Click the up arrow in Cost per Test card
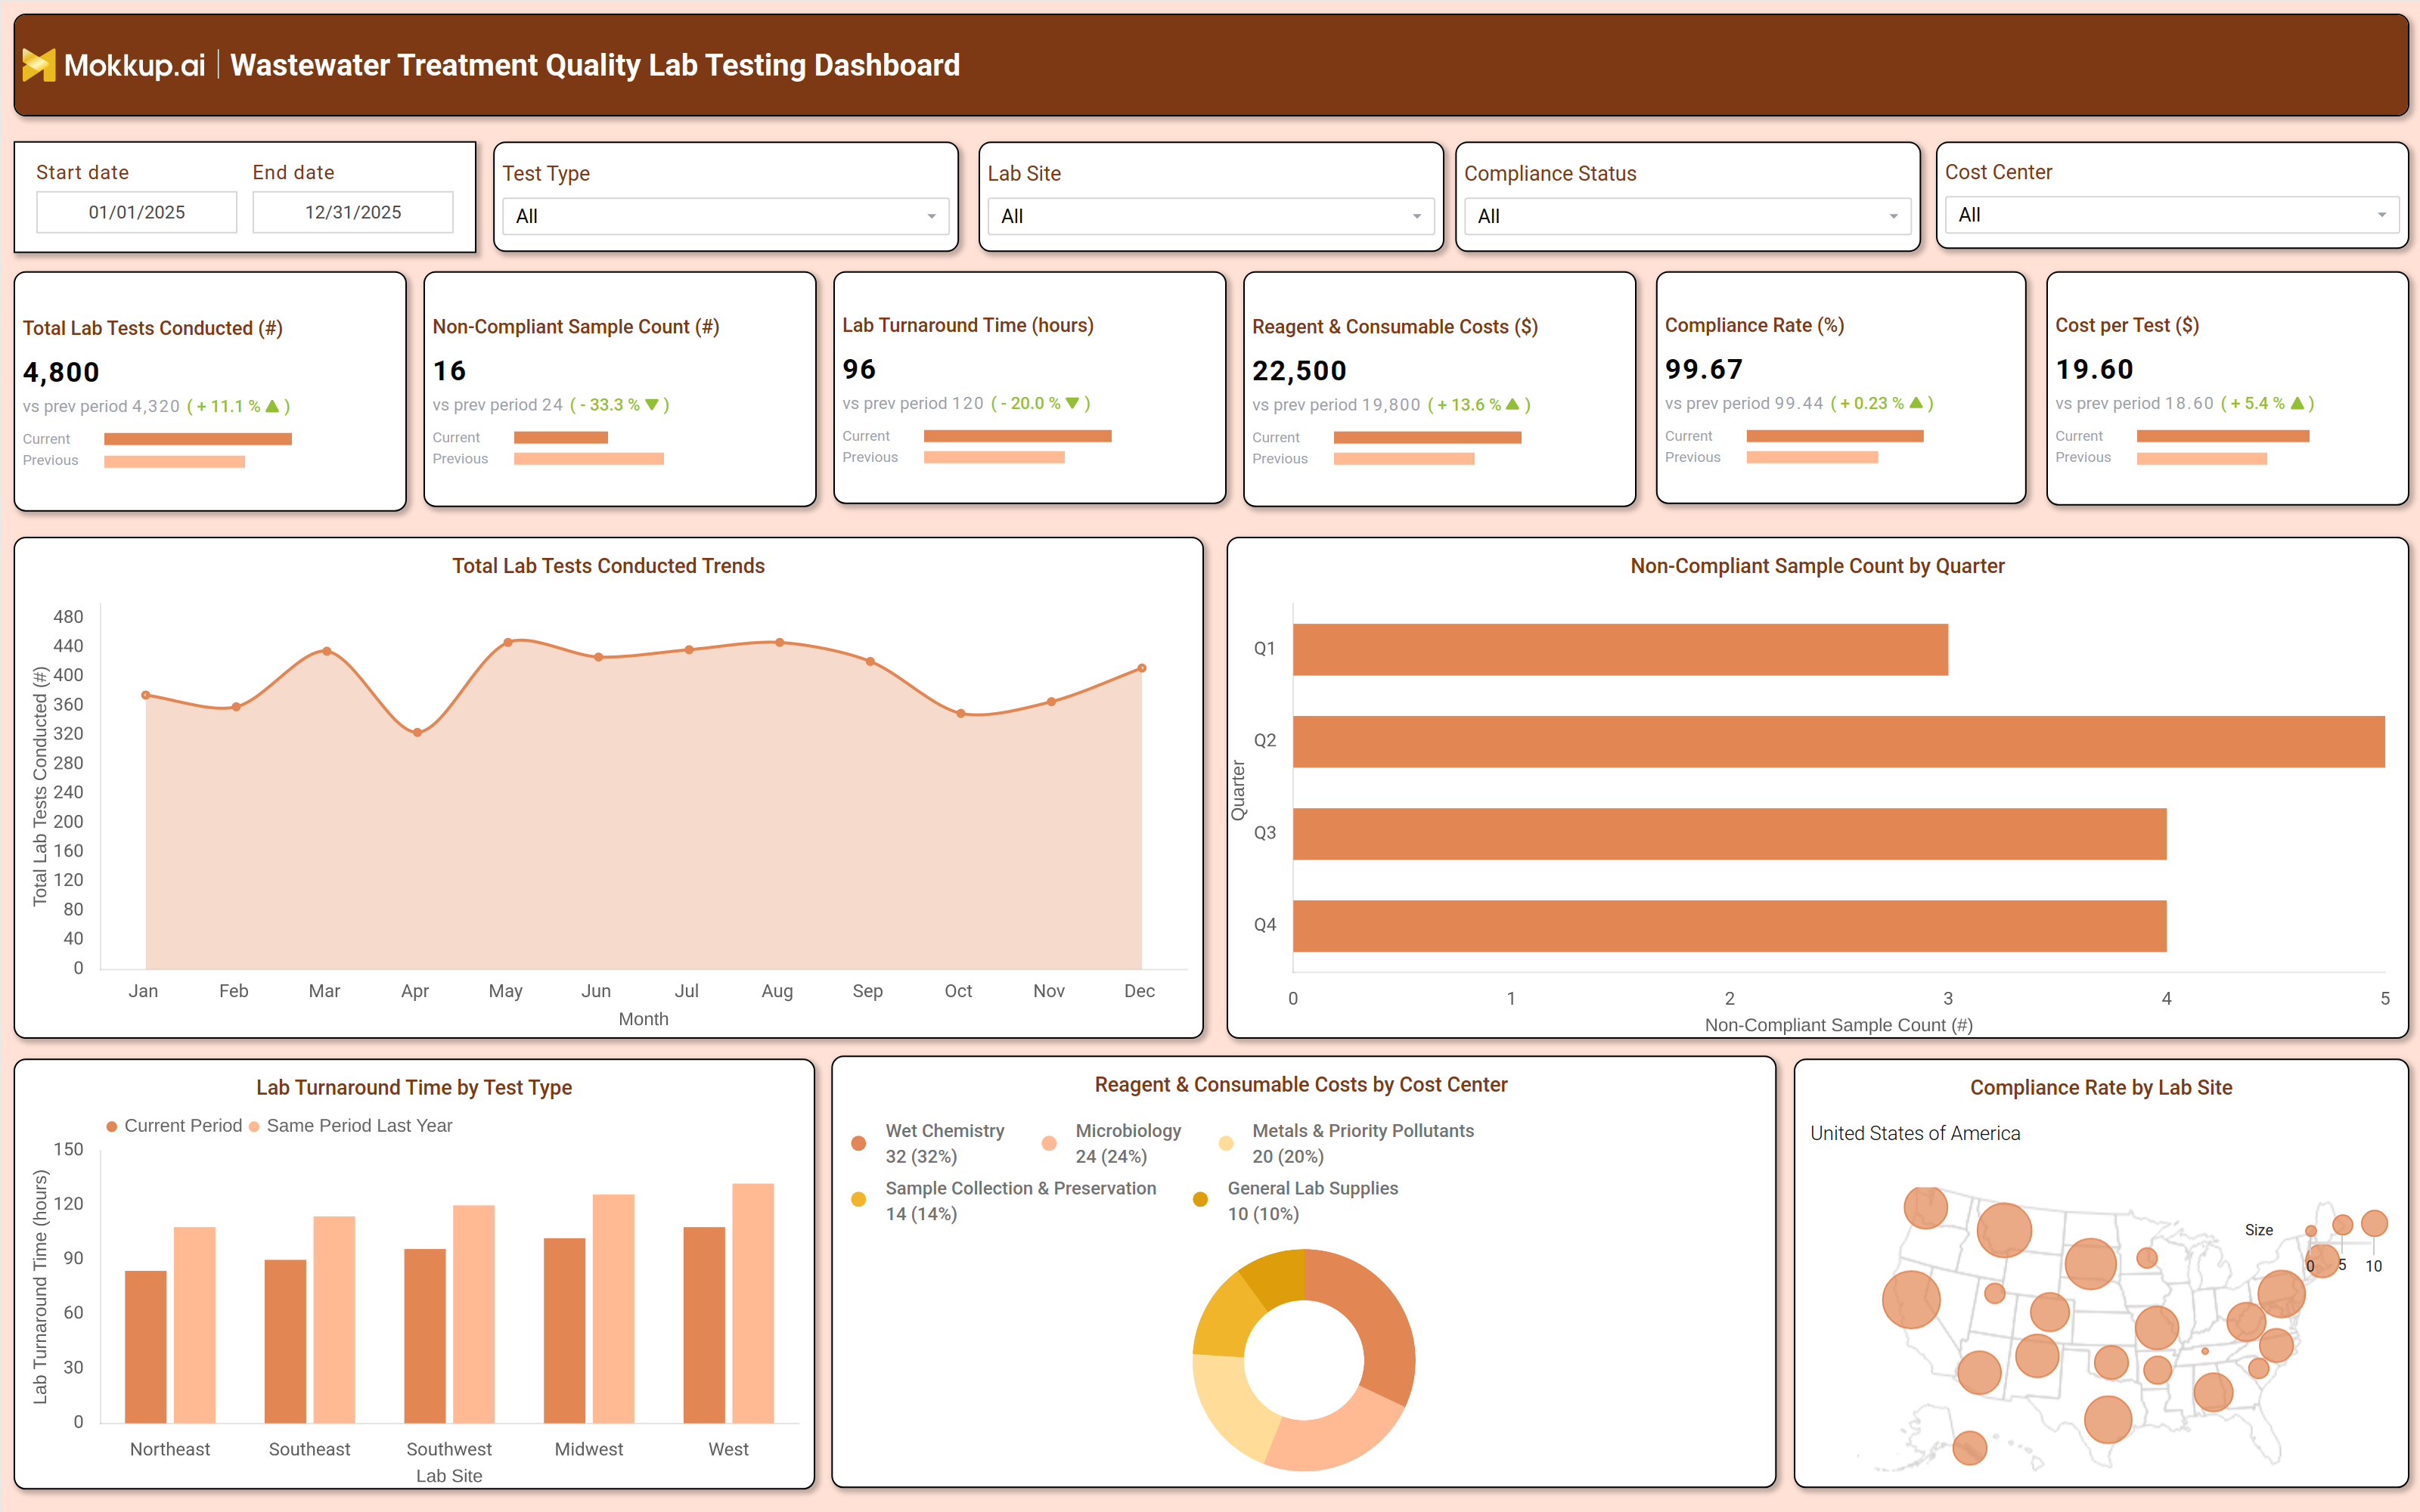This screenshot has width=2420, height=1512. pyautogui.click(x=2297, y=403)
